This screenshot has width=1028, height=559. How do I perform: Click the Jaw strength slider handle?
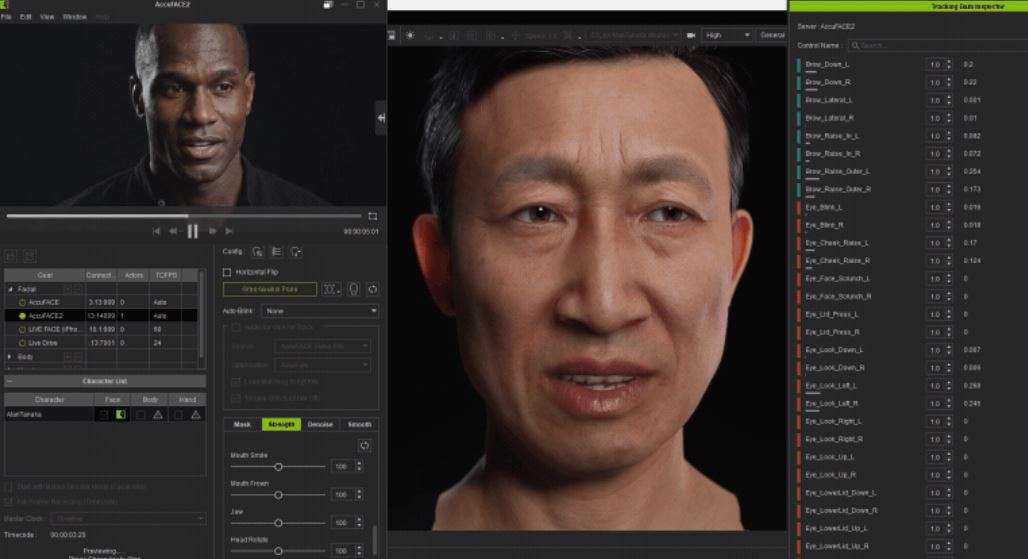[x=278, y=523]
